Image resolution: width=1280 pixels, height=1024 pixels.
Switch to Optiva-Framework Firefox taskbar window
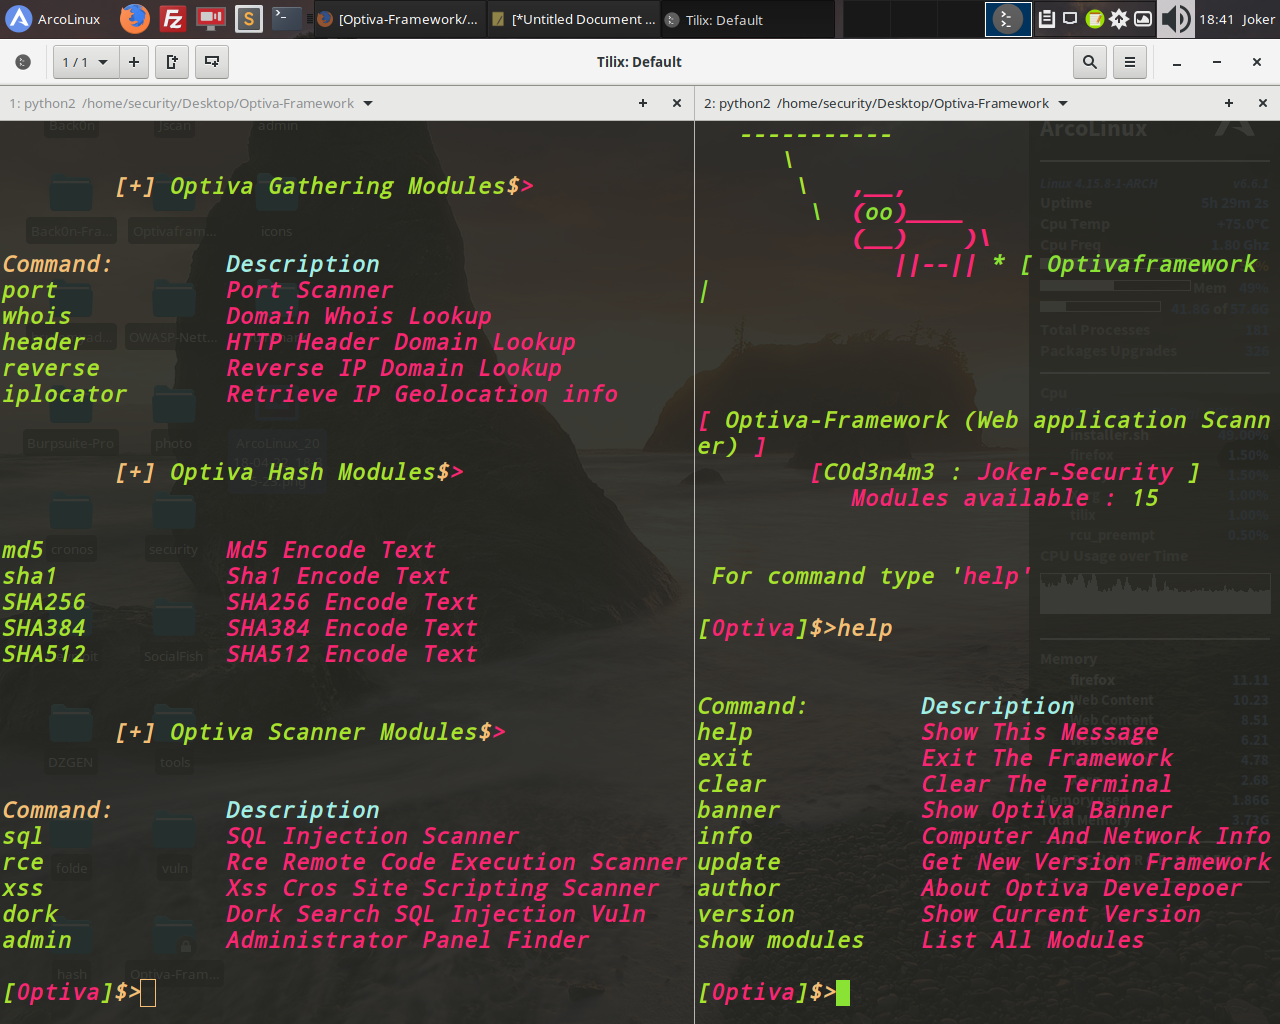pos(398,19)
